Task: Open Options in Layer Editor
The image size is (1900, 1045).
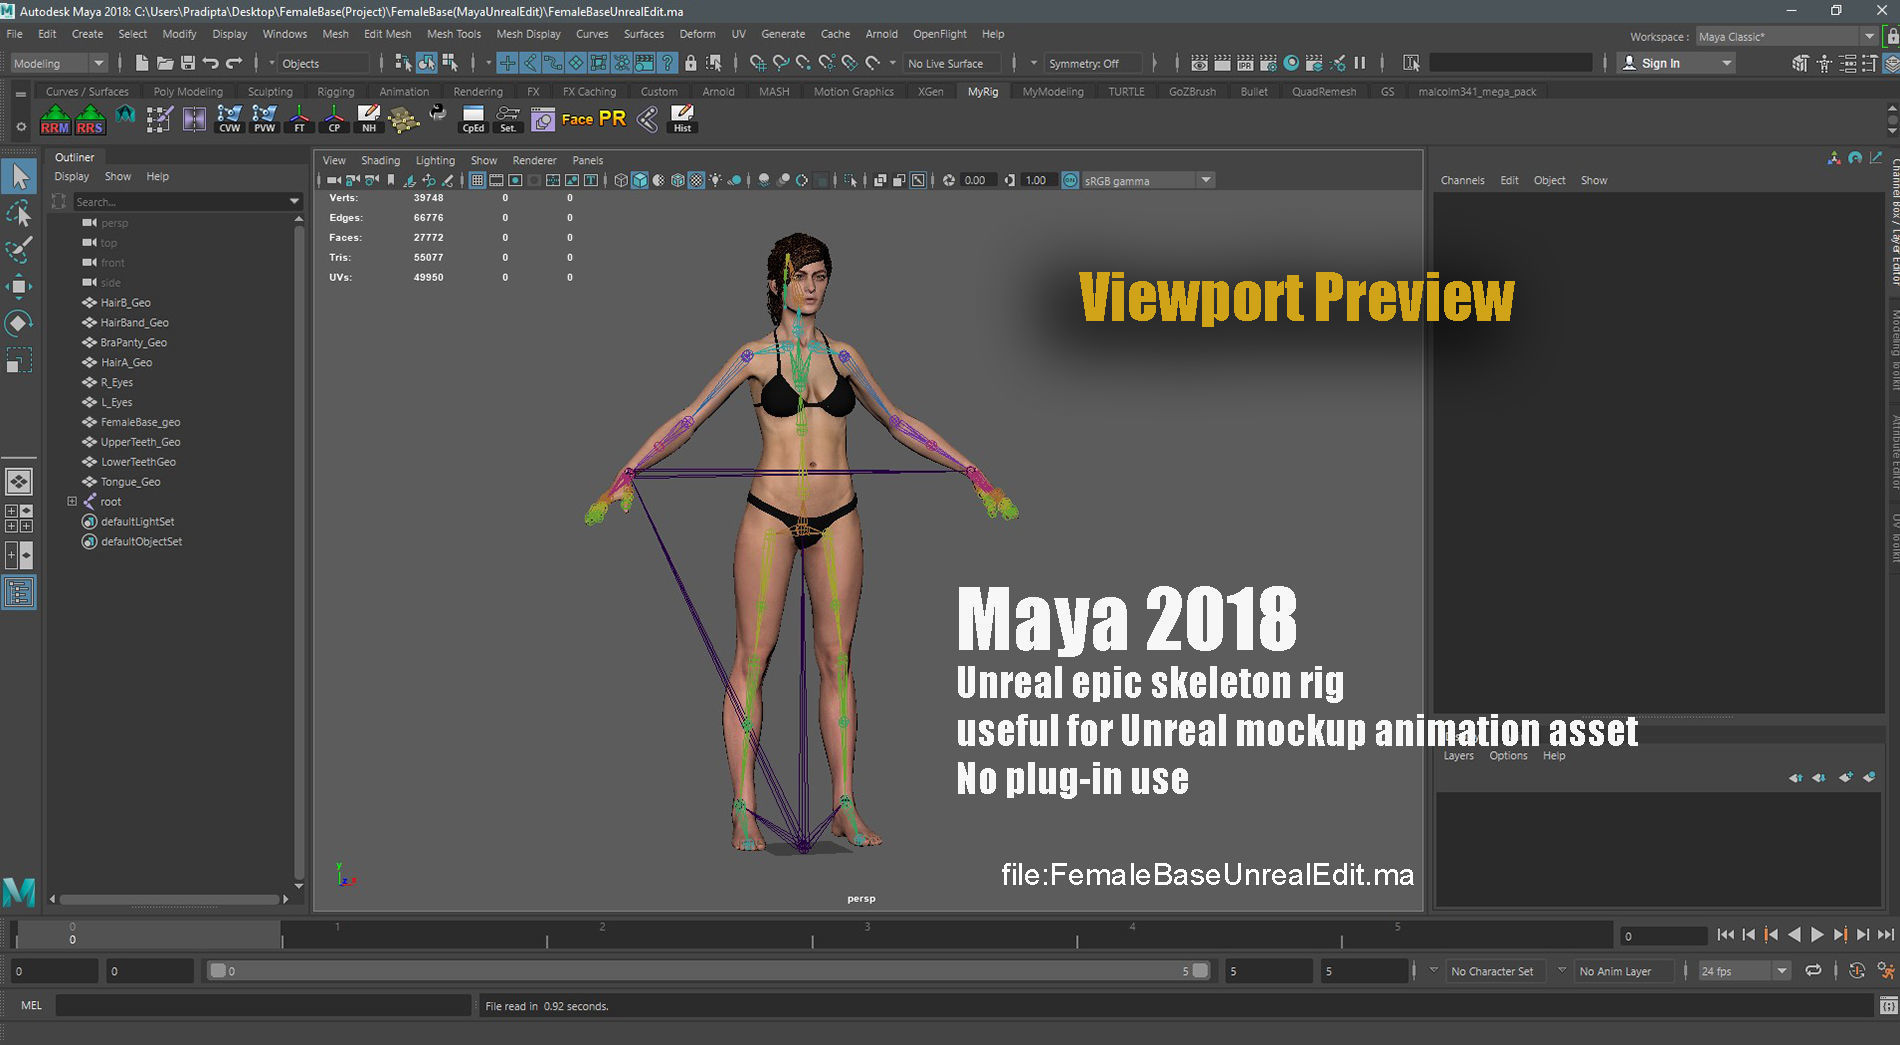Action: pos(1508,756)
